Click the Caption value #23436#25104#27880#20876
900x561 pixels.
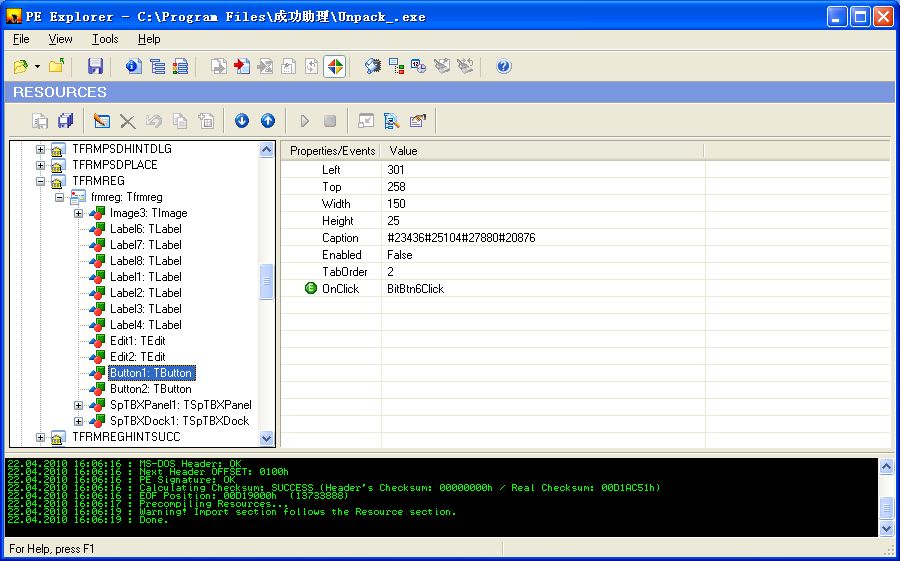click(x=461, y=238)
